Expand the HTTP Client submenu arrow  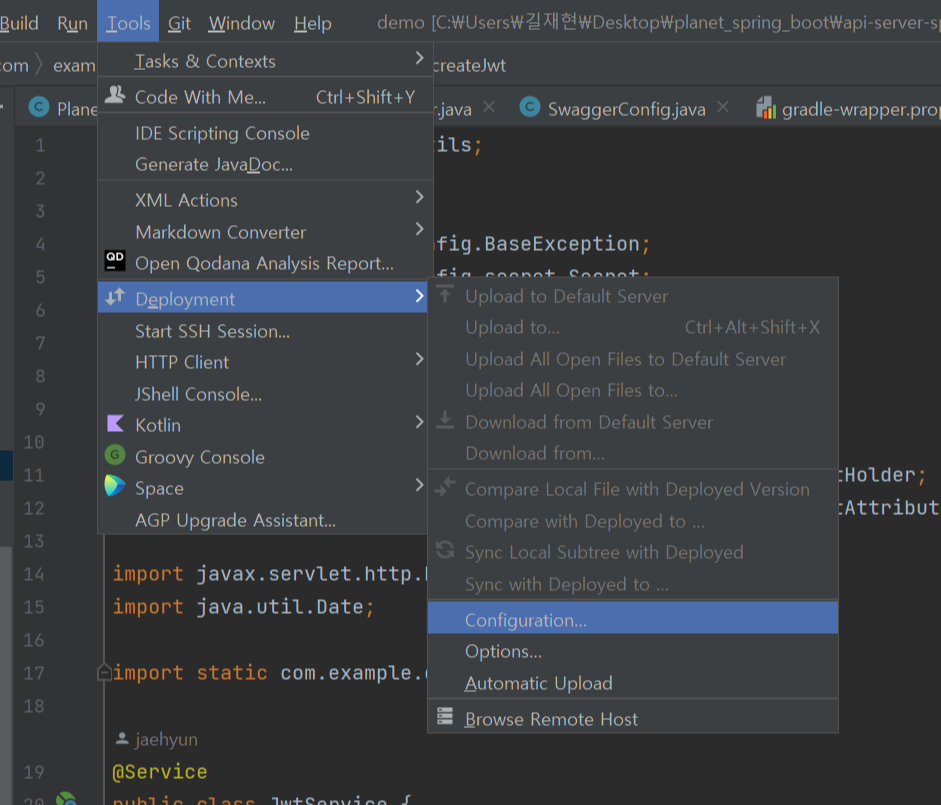point(419,359)
